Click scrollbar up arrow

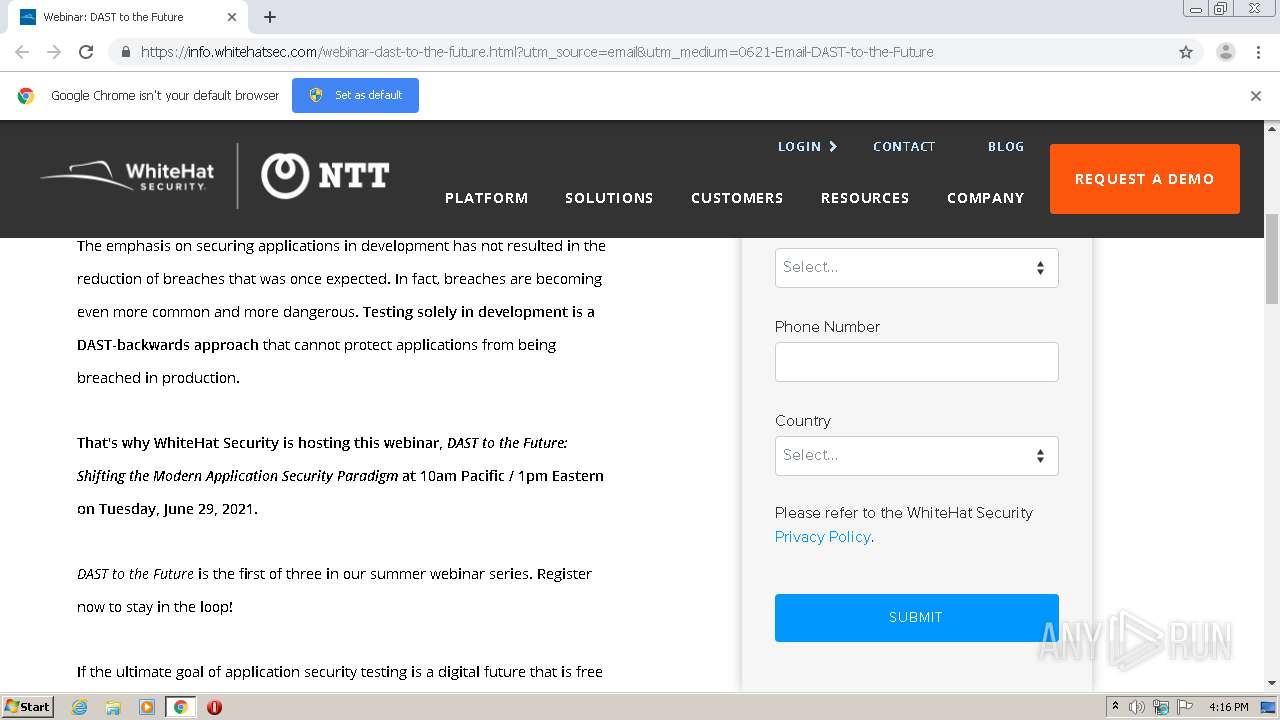tap(1272, 129)
